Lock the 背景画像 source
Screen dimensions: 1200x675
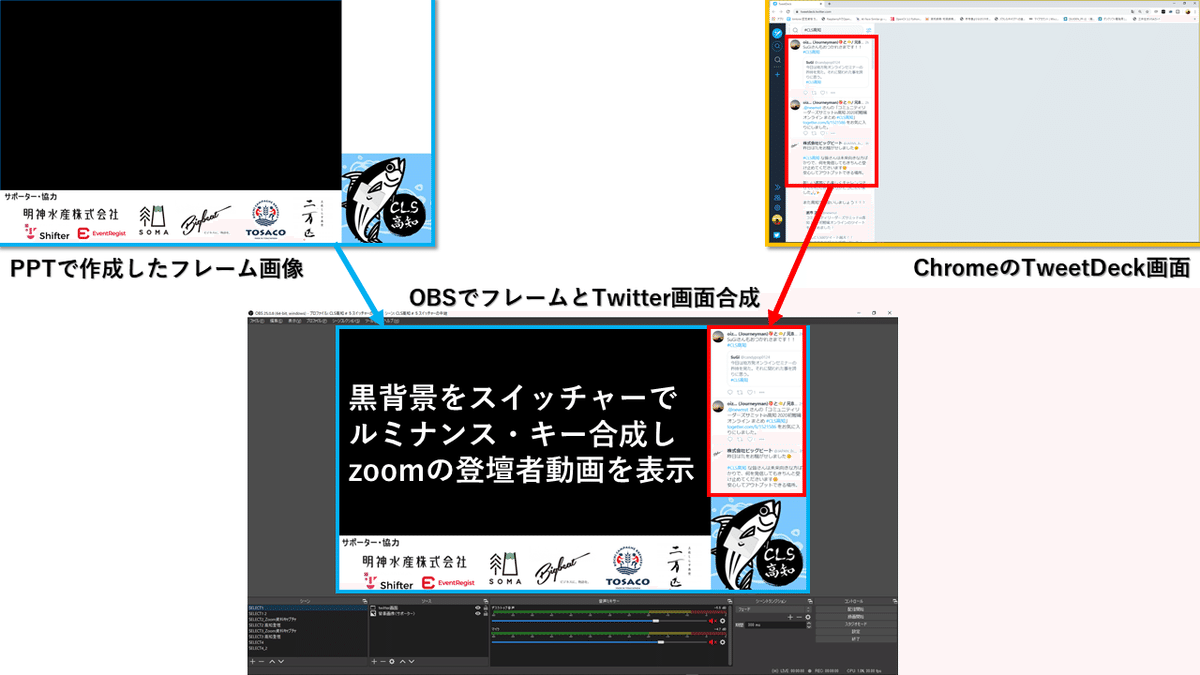(x=486, y=614)
